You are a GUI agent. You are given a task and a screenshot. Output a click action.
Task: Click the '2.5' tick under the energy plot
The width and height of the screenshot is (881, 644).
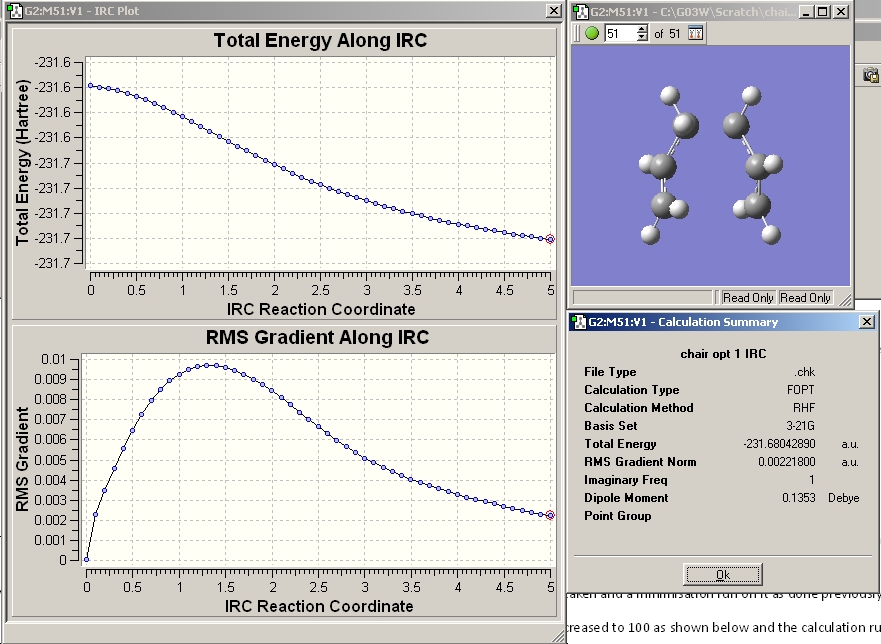point(320,290)
